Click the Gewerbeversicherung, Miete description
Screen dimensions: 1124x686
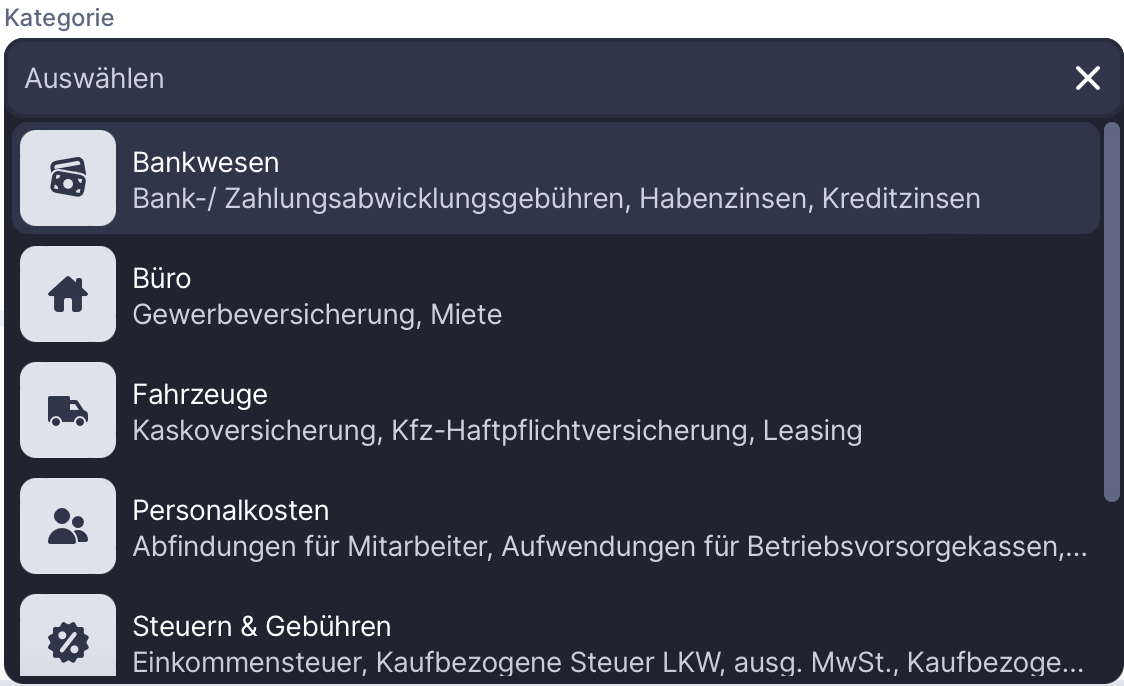click(x=317, y=315)
